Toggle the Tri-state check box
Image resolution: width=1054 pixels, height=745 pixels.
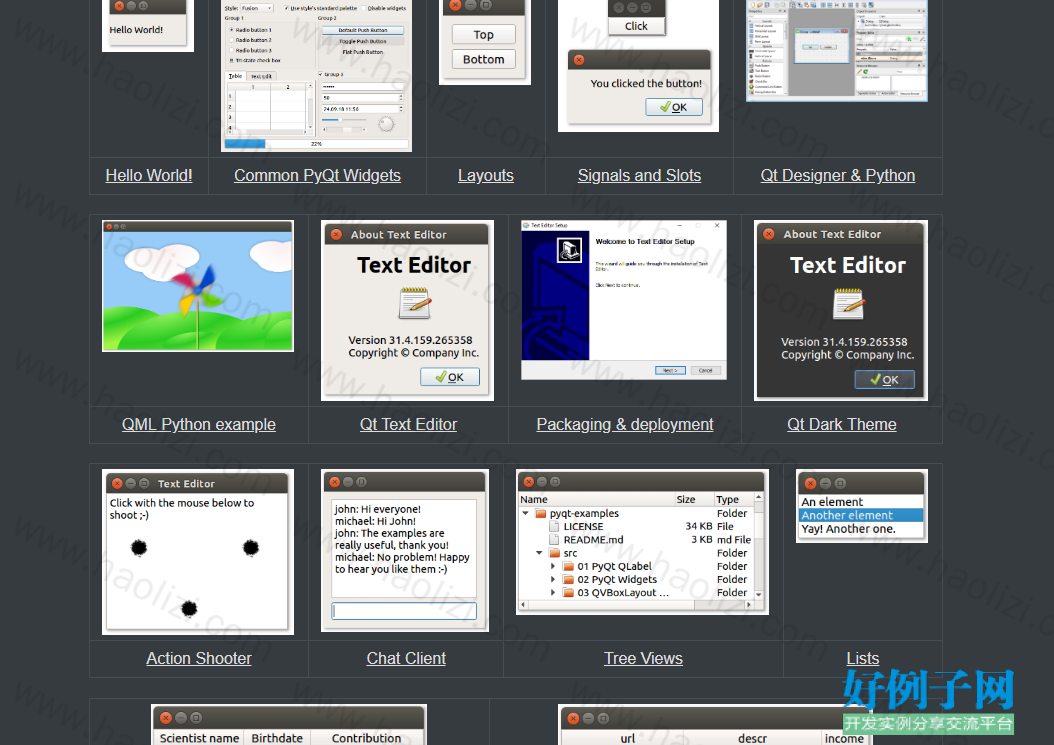coord(255,61)
